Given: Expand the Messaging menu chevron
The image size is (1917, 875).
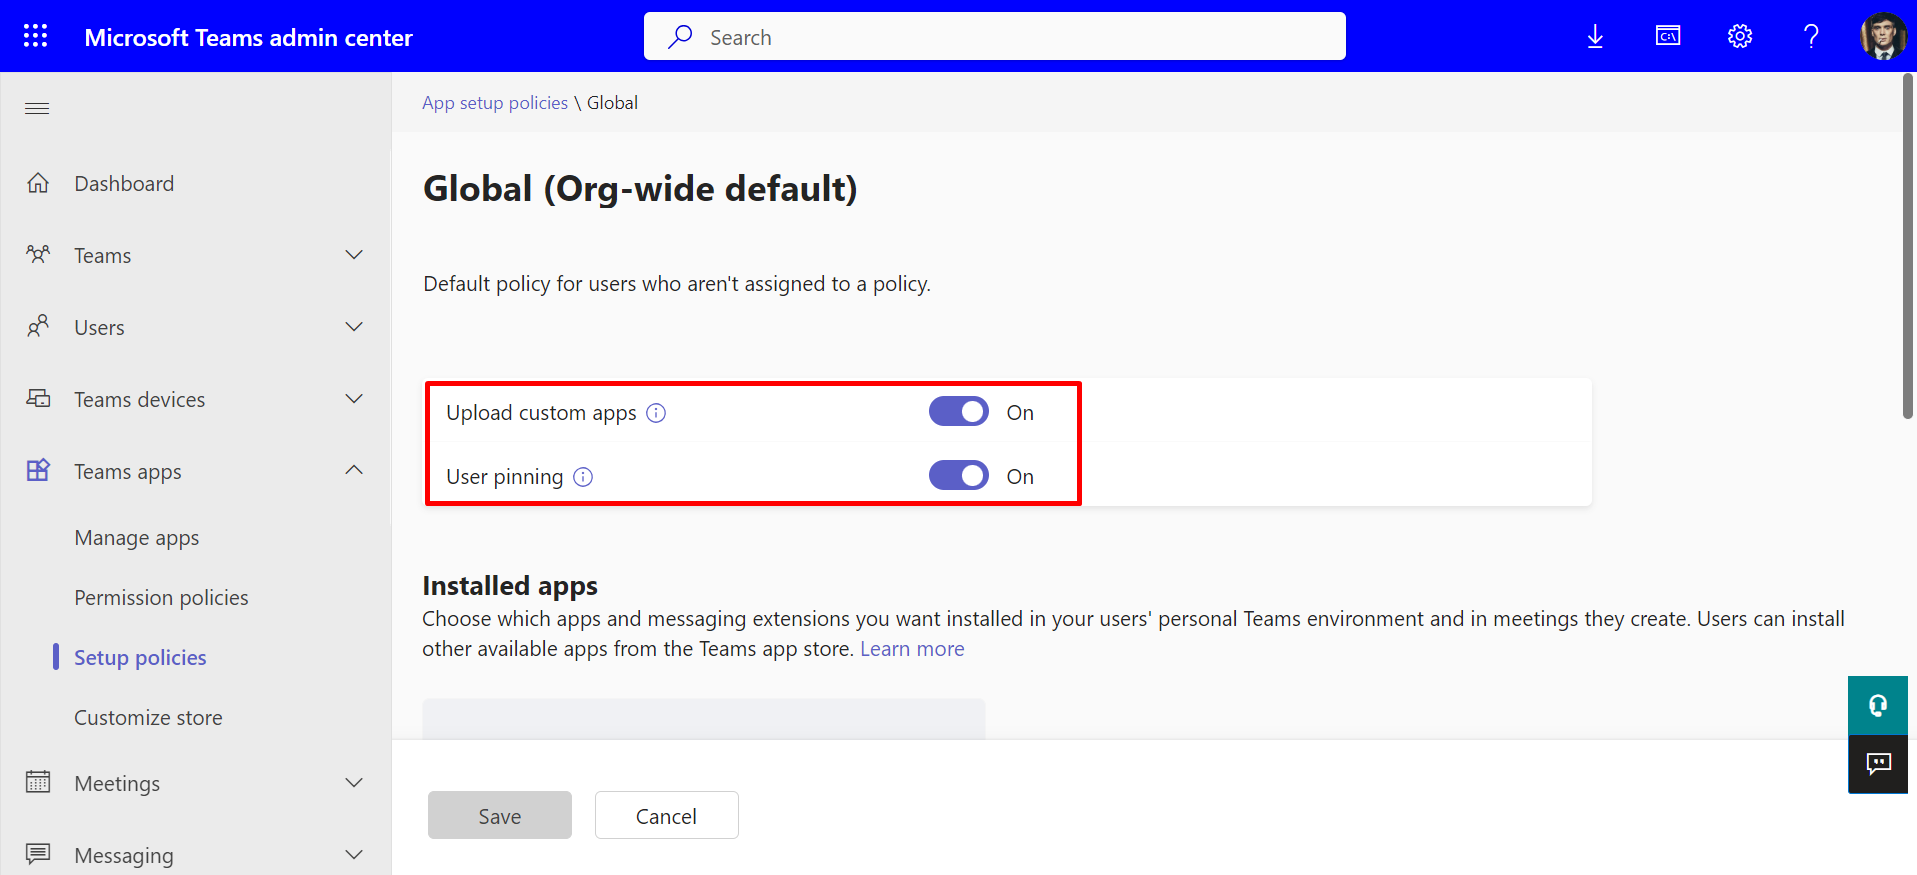Looking at the screenshot, I should (354, 854).
